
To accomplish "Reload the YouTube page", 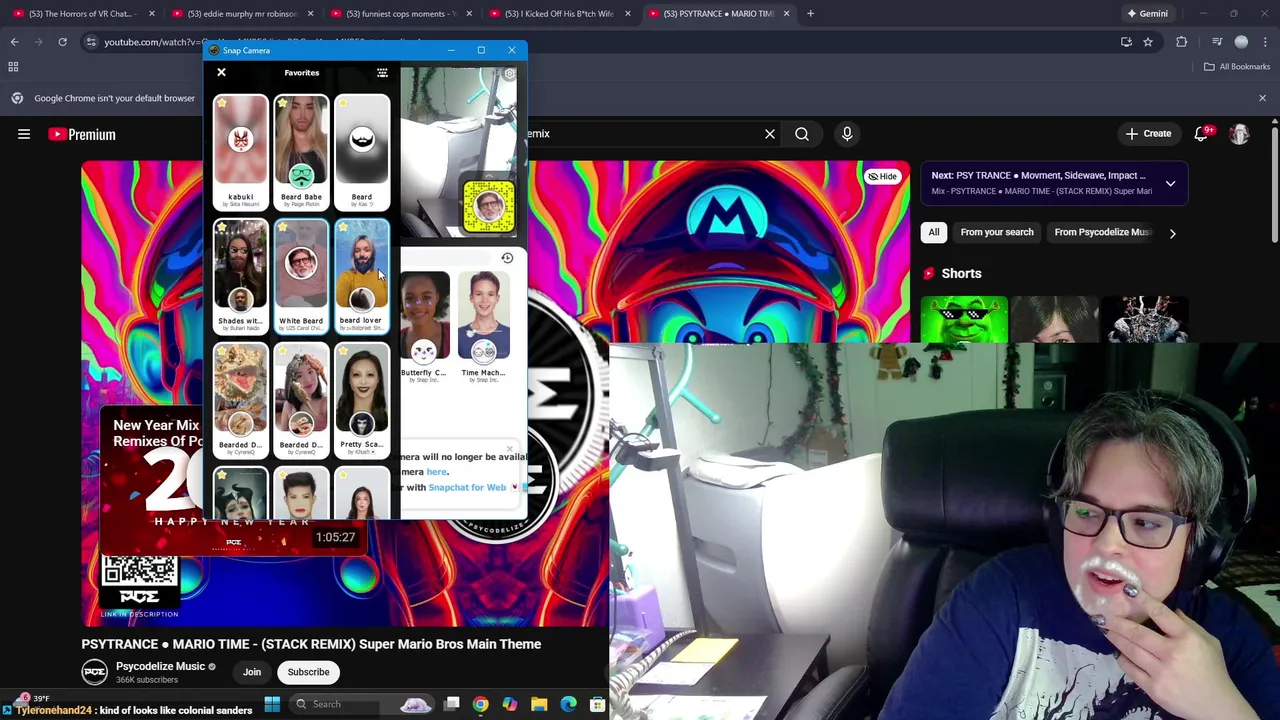I will click(x=62, y=42).
